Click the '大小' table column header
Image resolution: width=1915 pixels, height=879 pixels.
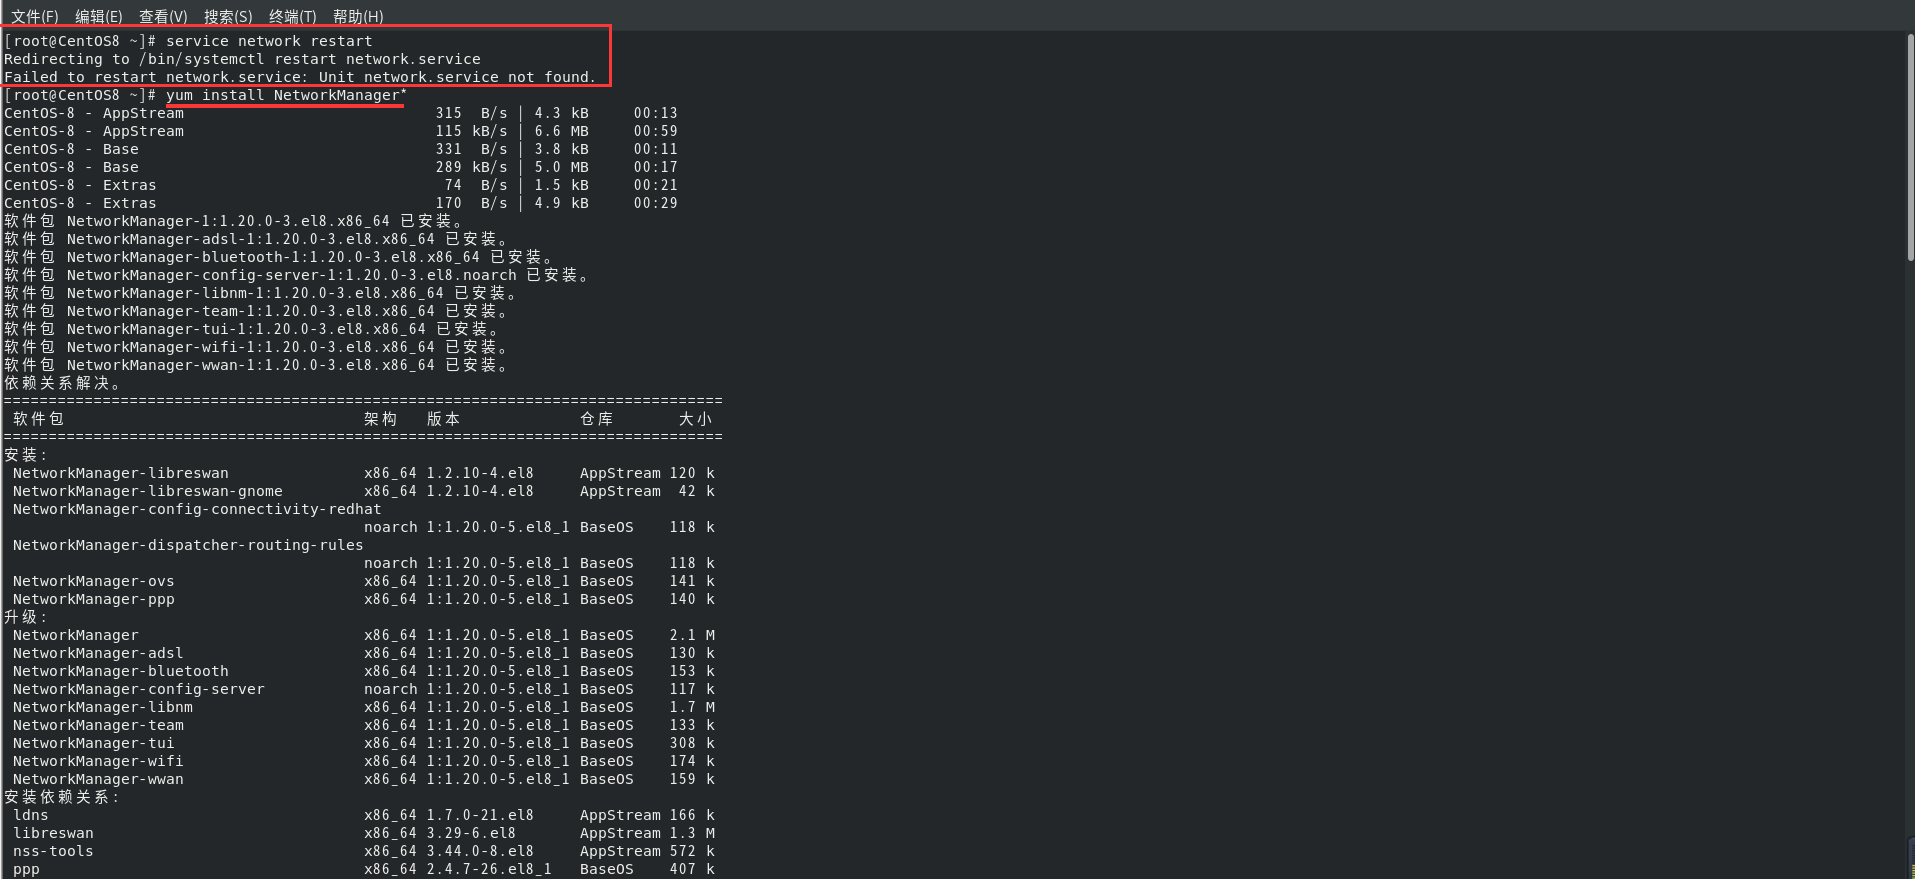(x=695, y=419)
